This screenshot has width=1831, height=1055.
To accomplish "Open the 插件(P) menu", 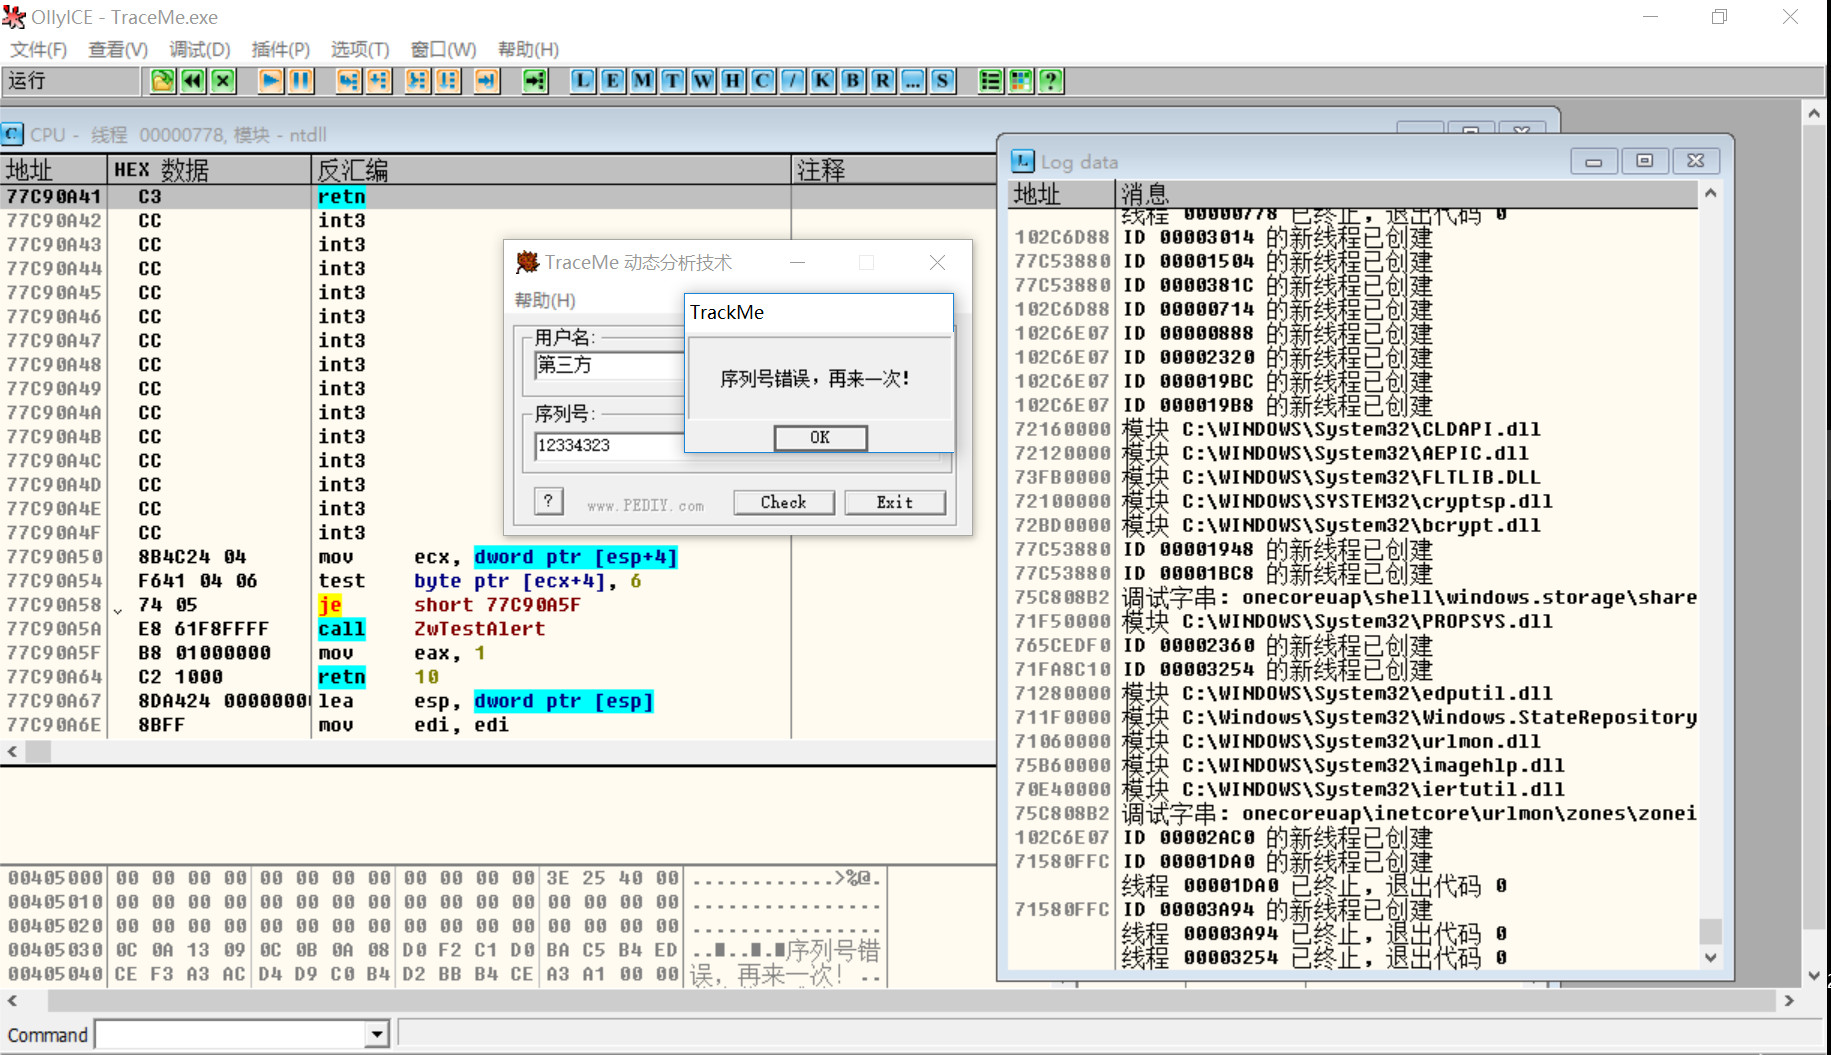I will (x=281, y=49).
